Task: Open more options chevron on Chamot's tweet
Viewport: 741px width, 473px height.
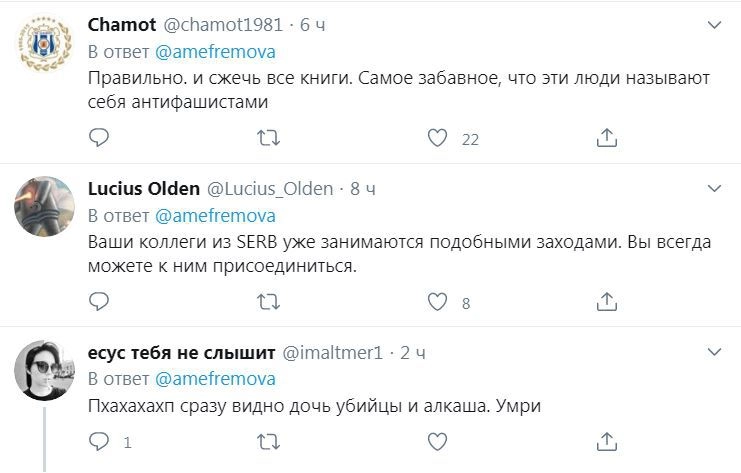Action: pos(714,24)
